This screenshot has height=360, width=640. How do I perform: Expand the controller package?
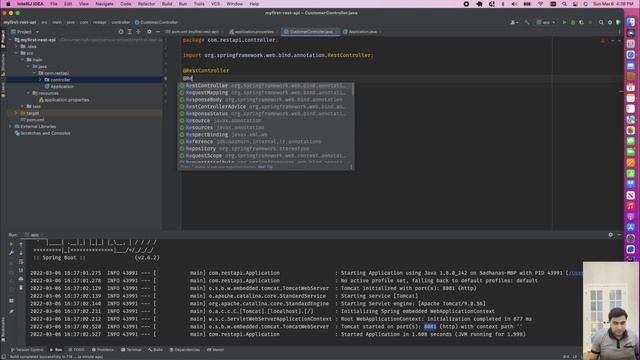40,80
